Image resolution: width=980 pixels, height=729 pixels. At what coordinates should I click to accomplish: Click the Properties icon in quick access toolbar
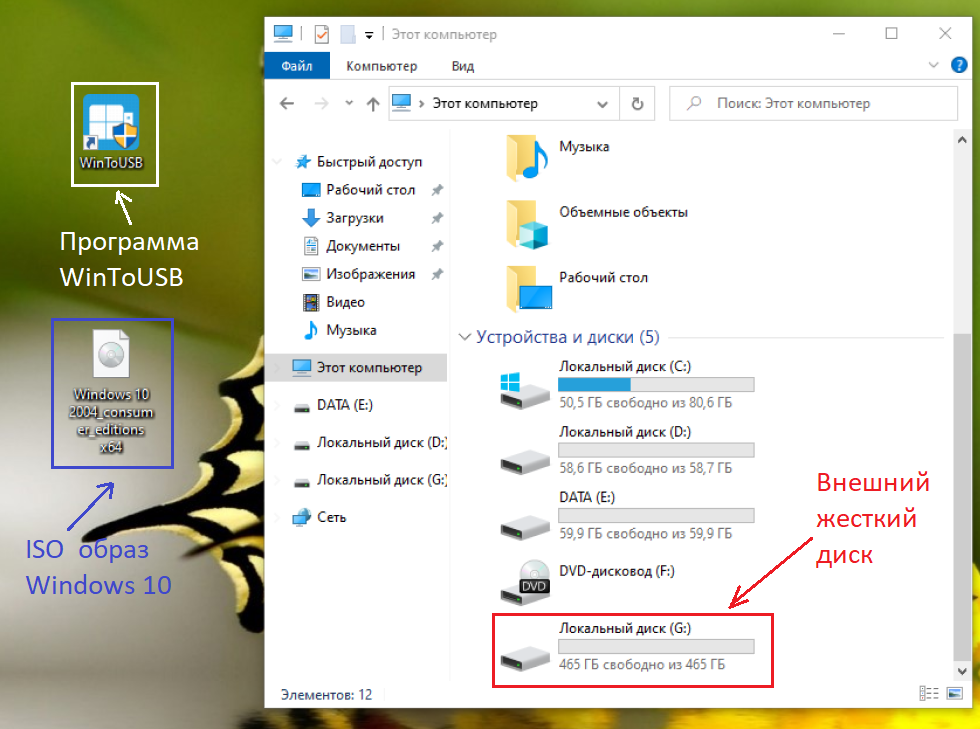[x=321, y=34]
